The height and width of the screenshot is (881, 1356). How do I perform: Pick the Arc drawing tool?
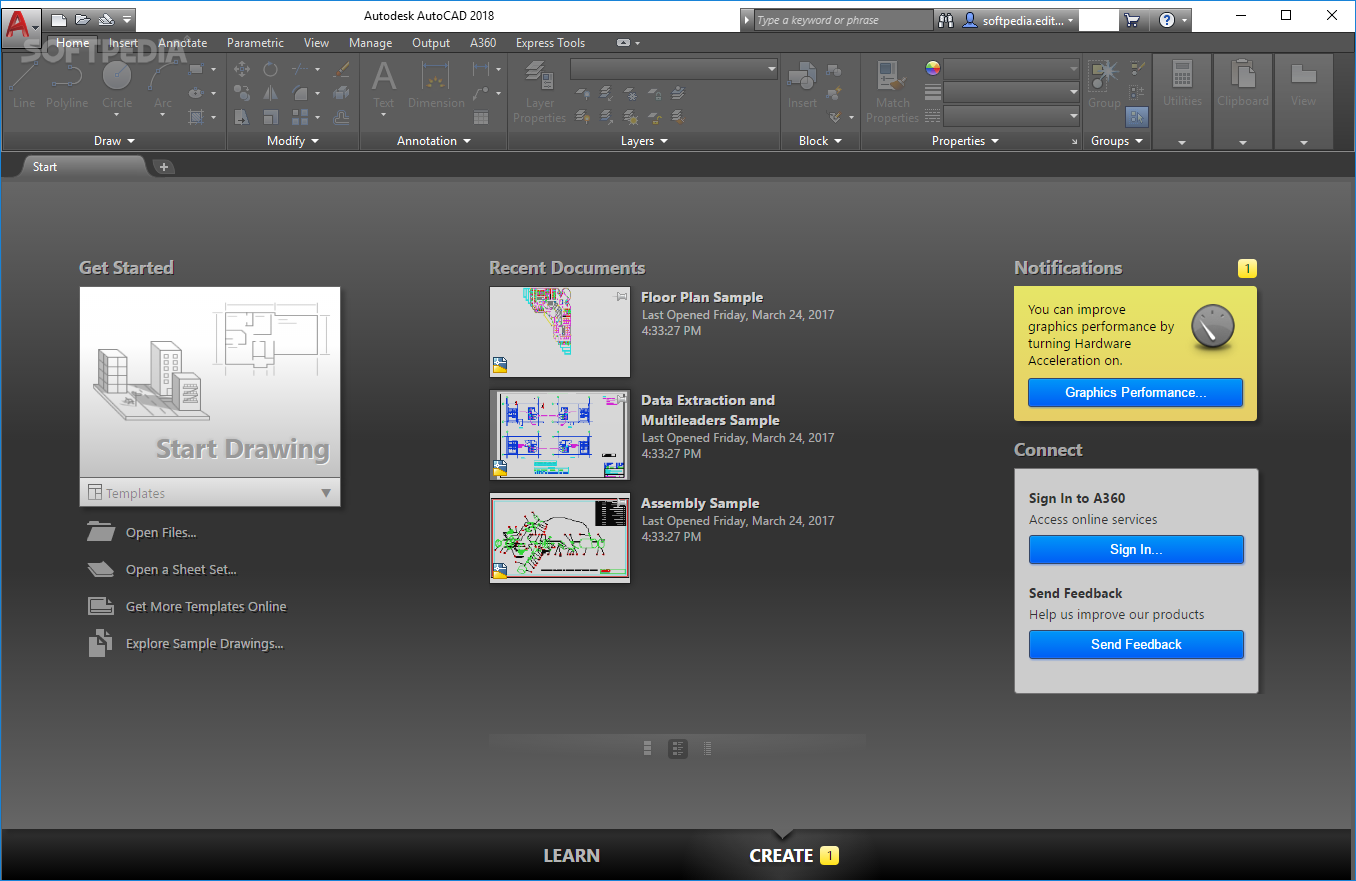pyautogui.click(x=162, y=84)
